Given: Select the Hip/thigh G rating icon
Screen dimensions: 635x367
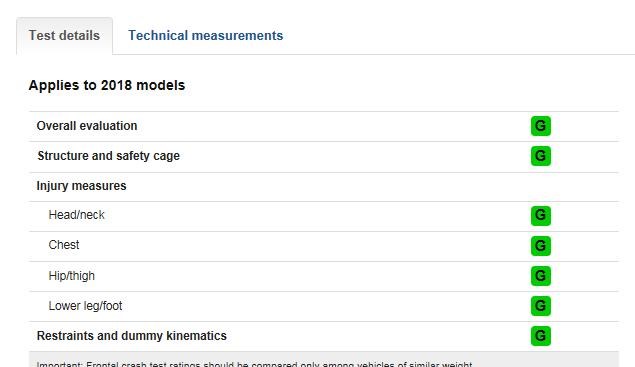Looking at the screenshot, I should click(541, 276).
